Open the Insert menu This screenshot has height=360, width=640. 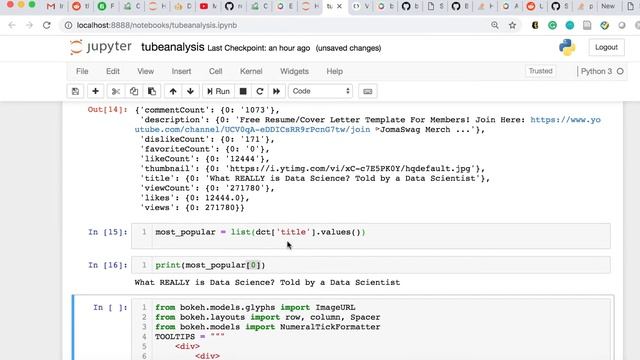coord(181,71)
